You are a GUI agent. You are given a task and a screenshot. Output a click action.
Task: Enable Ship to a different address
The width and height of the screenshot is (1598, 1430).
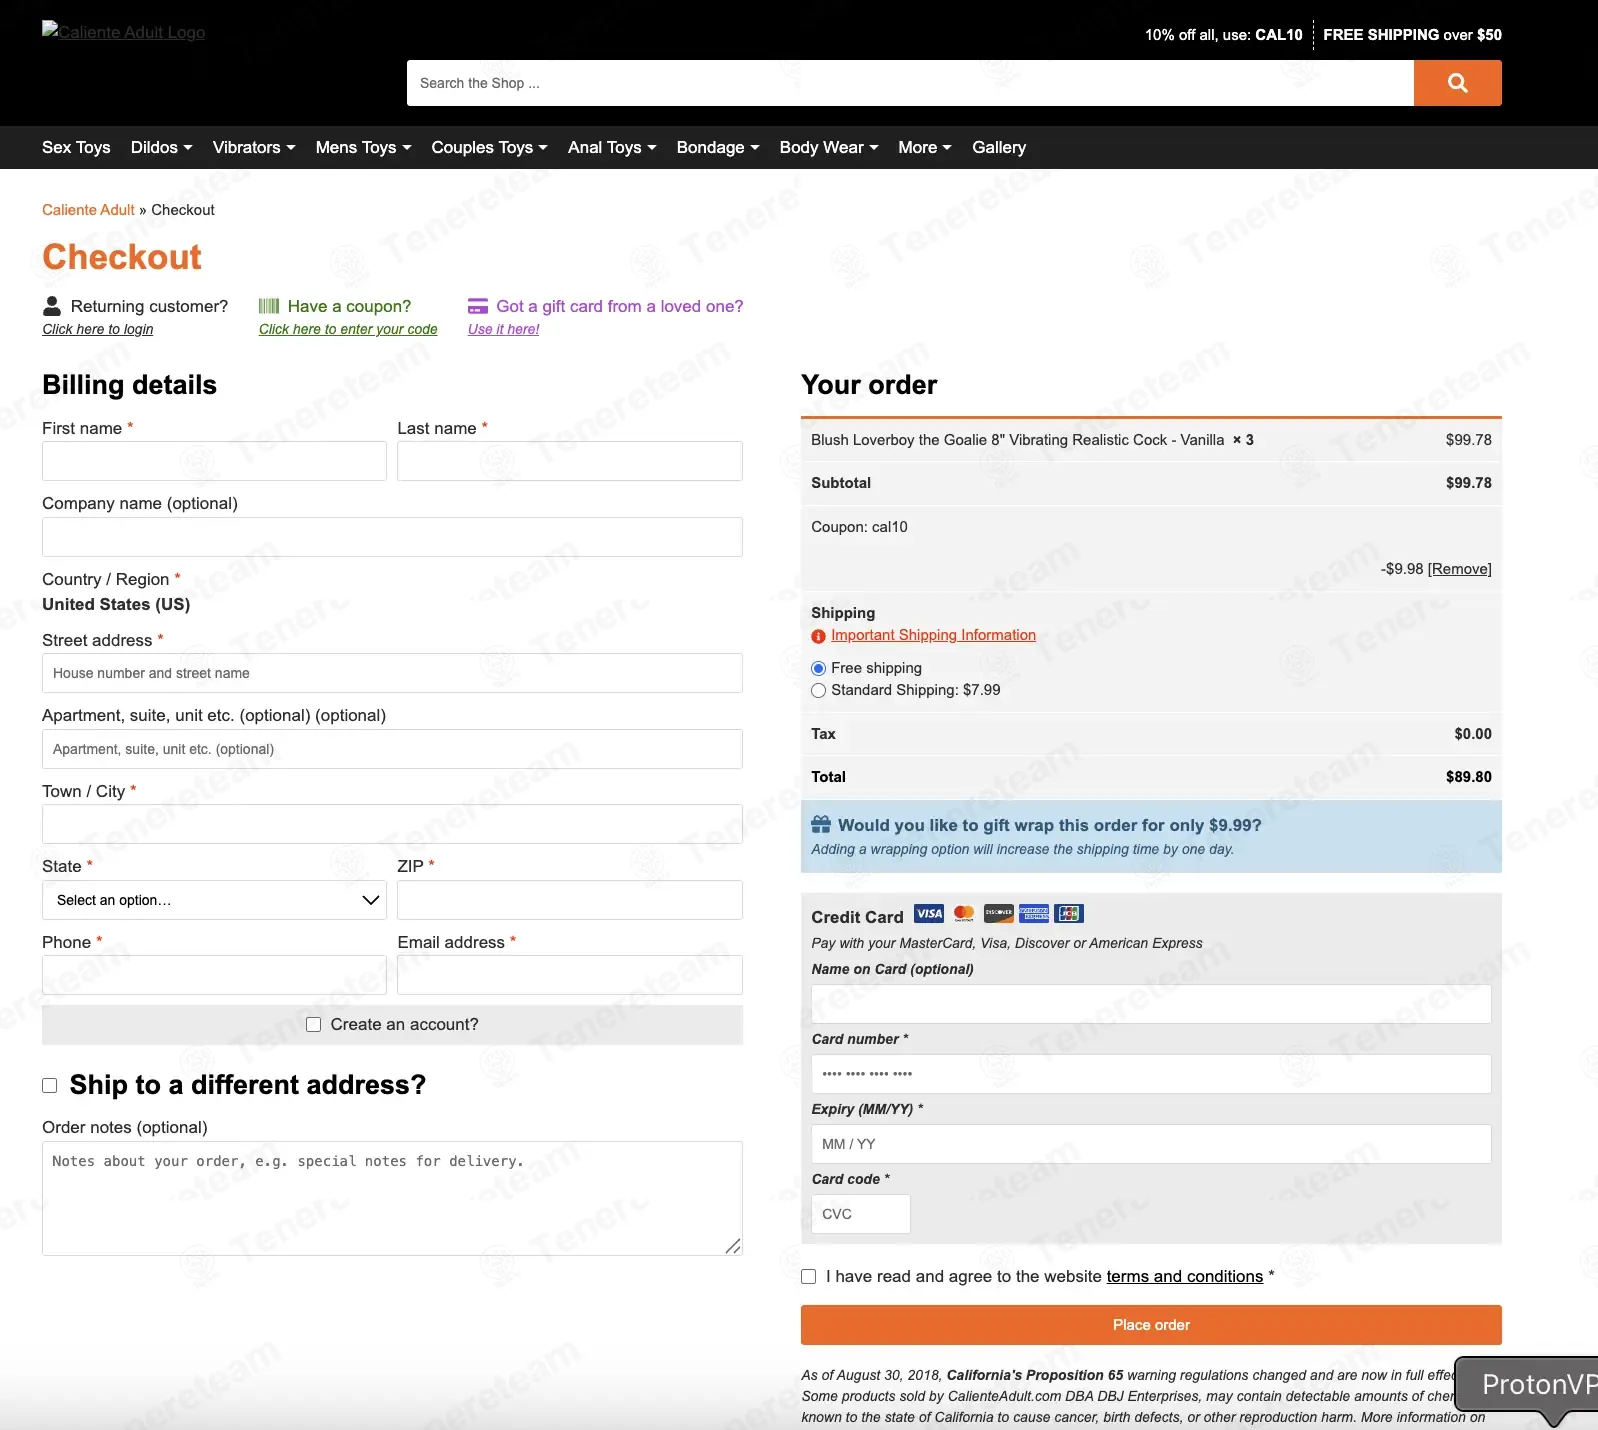pos(50,1086)
